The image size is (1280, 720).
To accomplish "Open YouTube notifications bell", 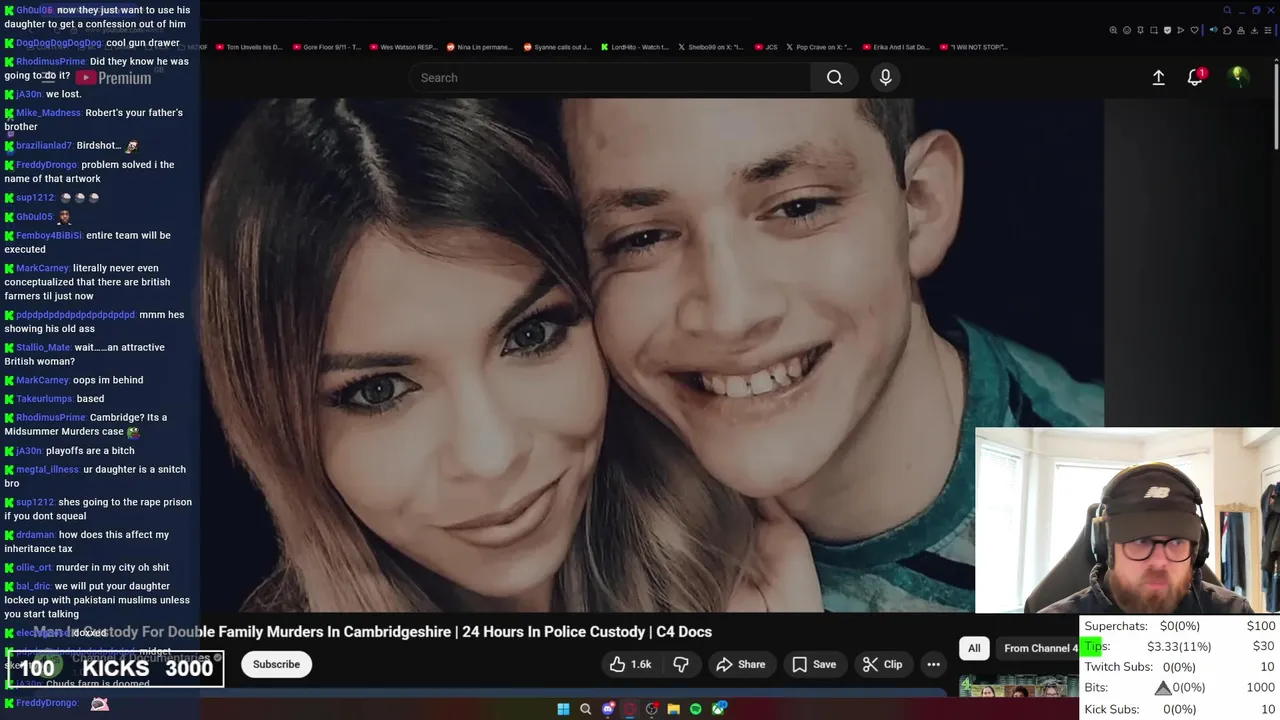I will pyautogui.click(x=1195, y=77).
